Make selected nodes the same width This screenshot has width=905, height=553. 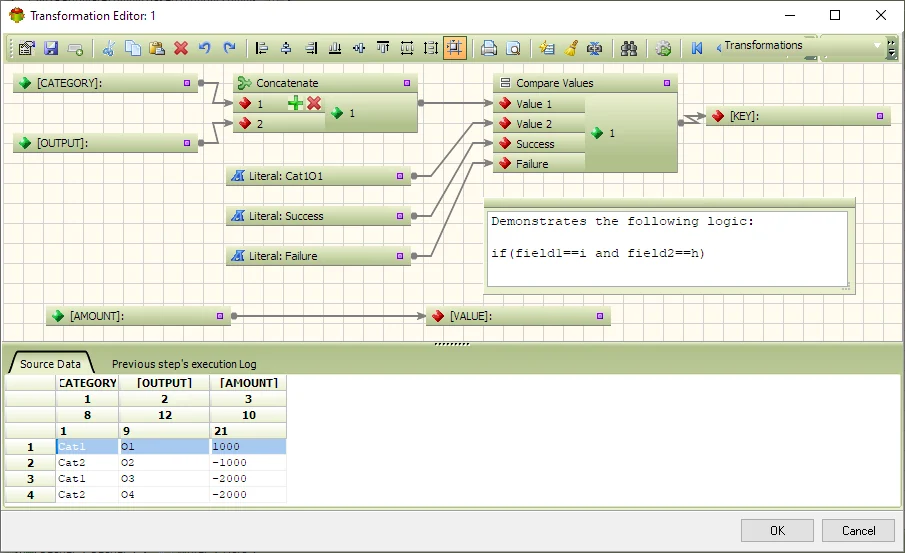coord(407,48)
